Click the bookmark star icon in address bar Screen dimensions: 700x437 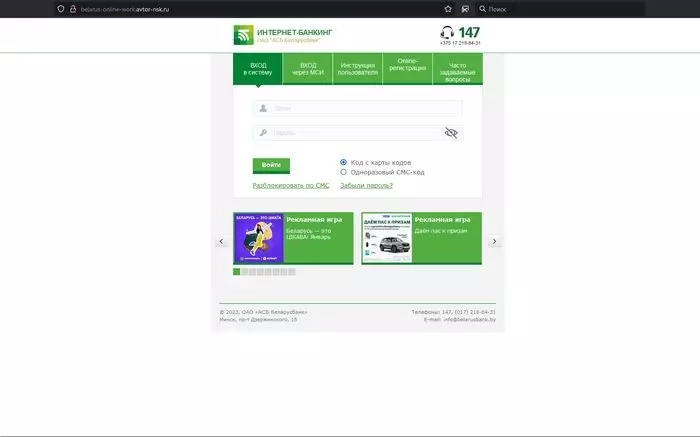click(x=448, y=9)
